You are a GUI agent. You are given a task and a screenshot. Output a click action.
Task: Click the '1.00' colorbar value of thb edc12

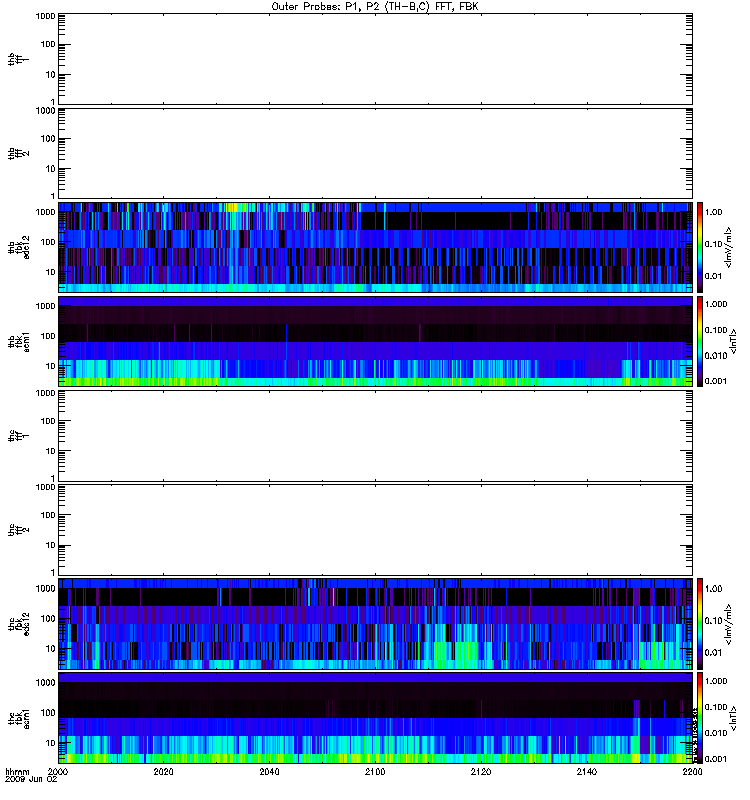714,212
